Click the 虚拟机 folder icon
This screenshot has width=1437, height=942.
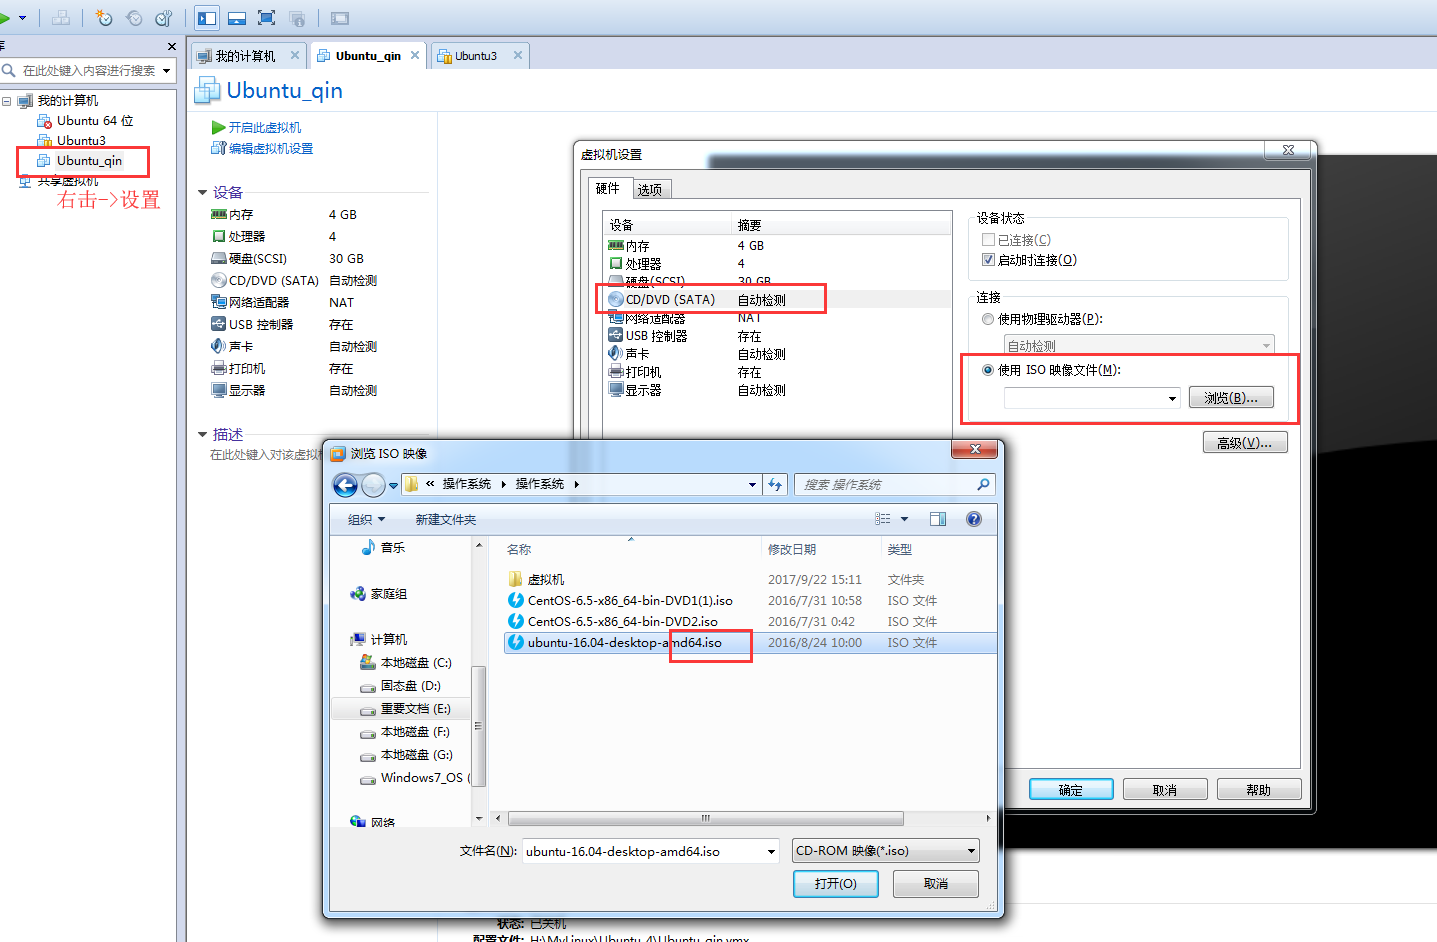[516, 579]
